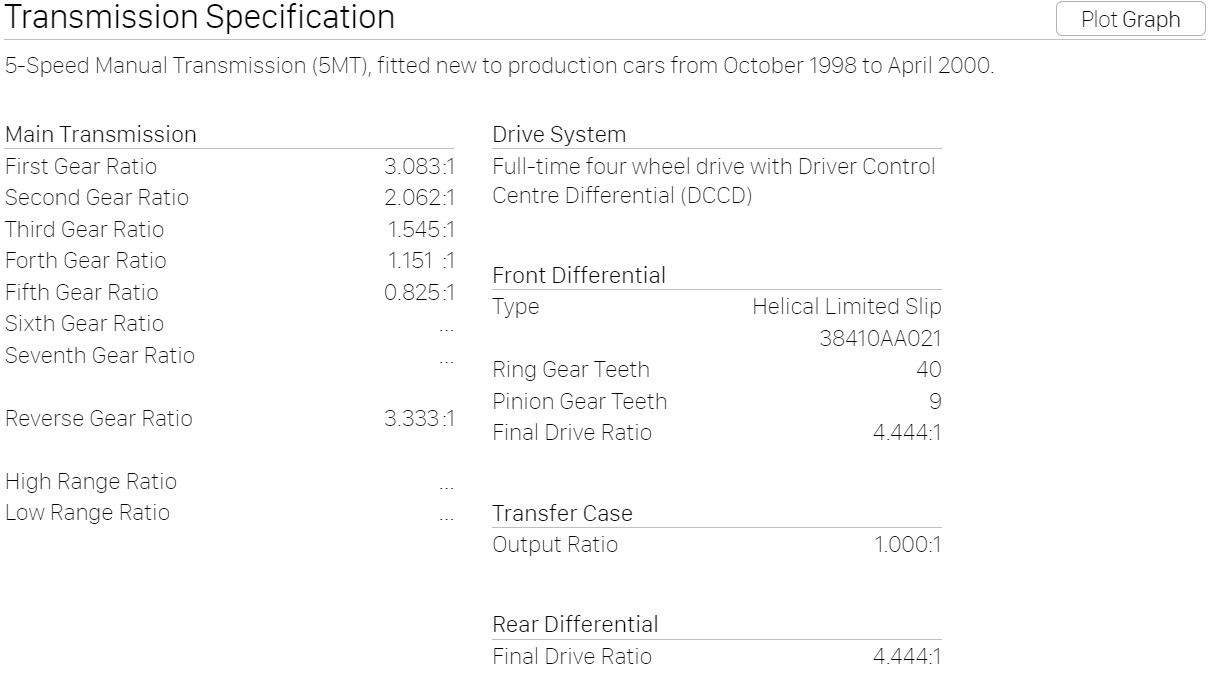This screenshot has width=1216, height=687.
Task: Click the Drive System section heading
Action: (559, 135)
